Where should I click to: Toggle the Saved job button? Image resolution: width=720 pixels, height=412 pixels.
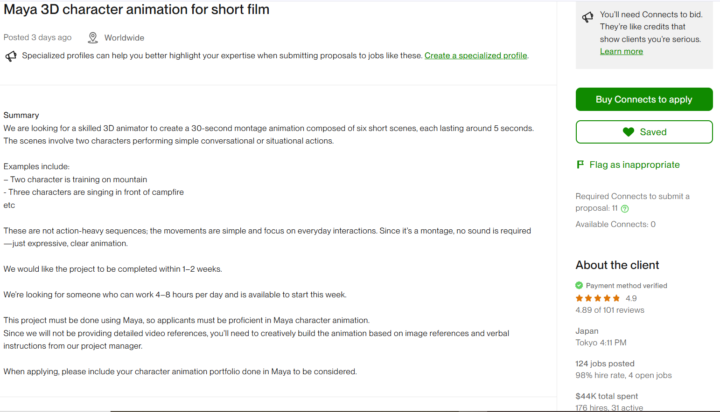644,132
